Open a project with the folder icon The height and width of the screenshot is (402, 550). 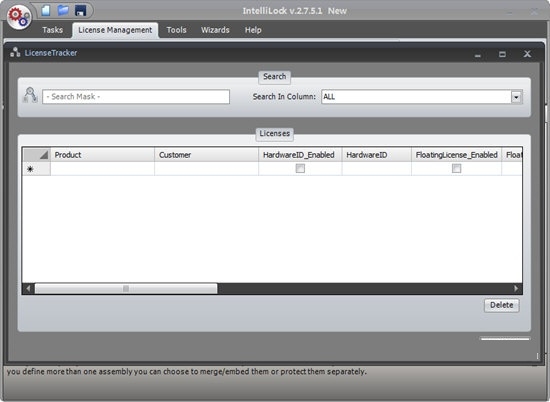(63, 11)
